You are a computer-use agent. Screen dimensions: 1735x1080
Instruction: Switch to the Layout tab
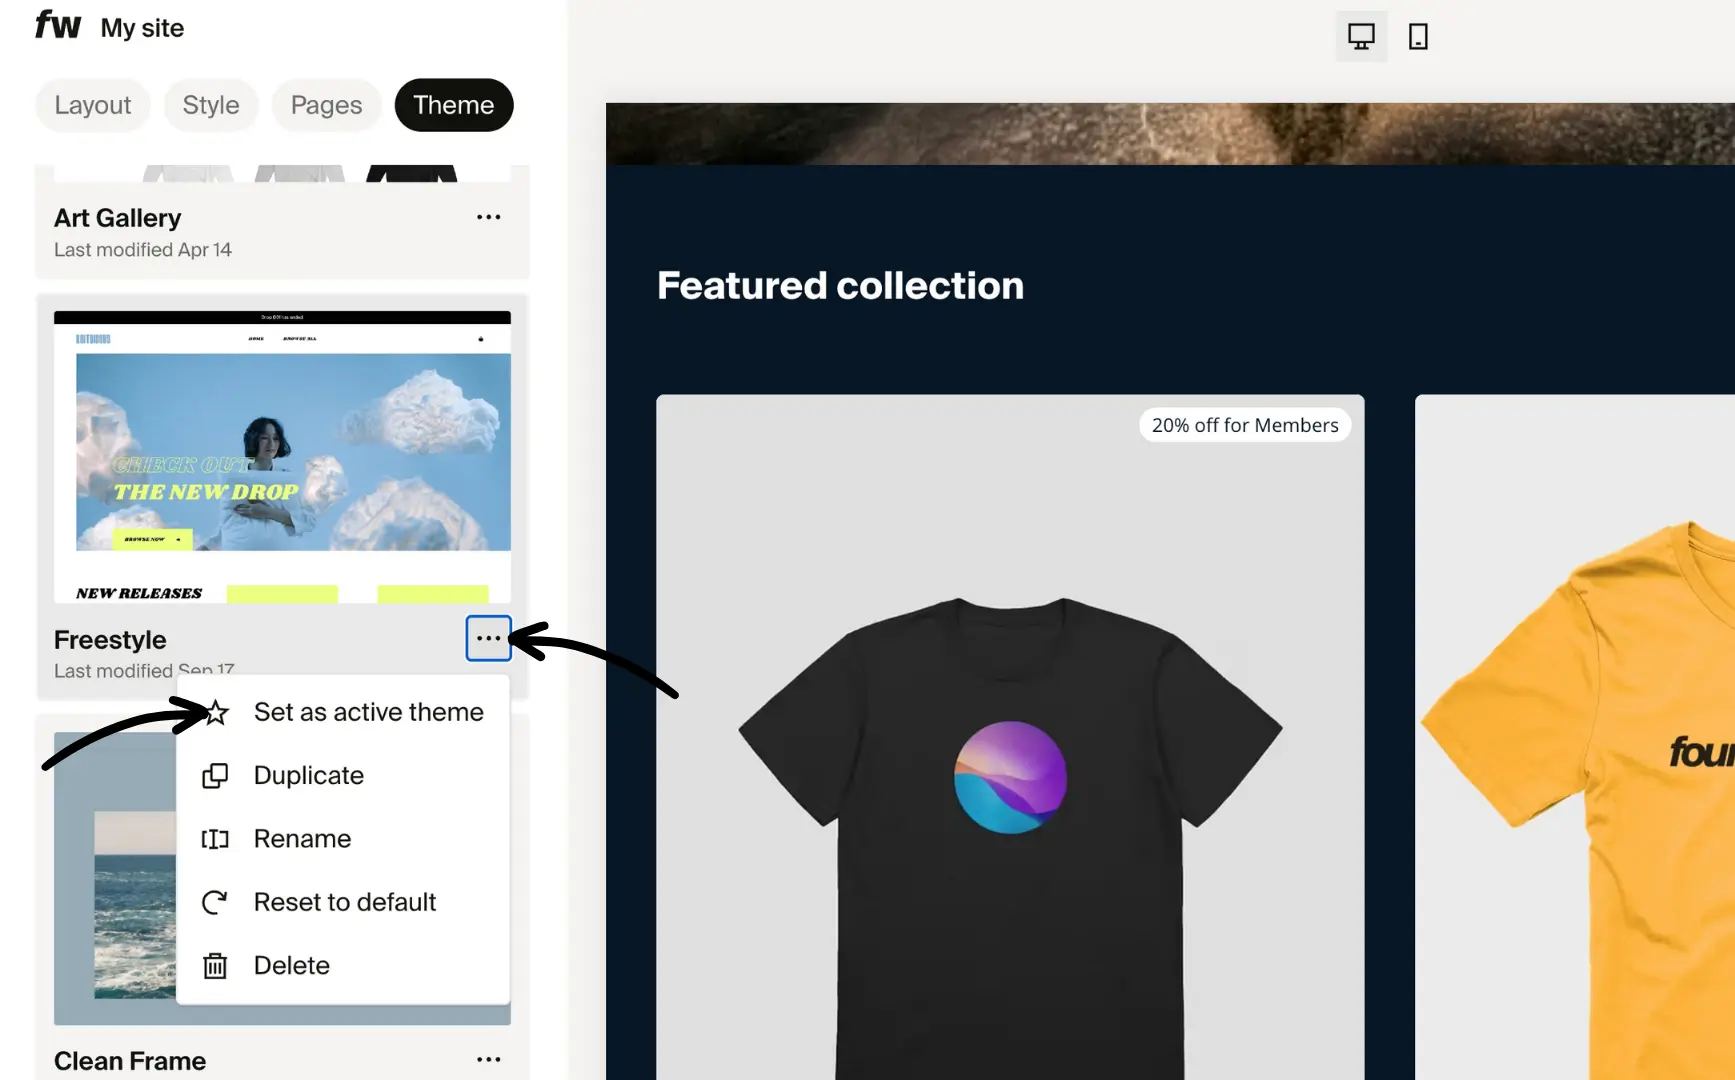[x=92, y=104]
